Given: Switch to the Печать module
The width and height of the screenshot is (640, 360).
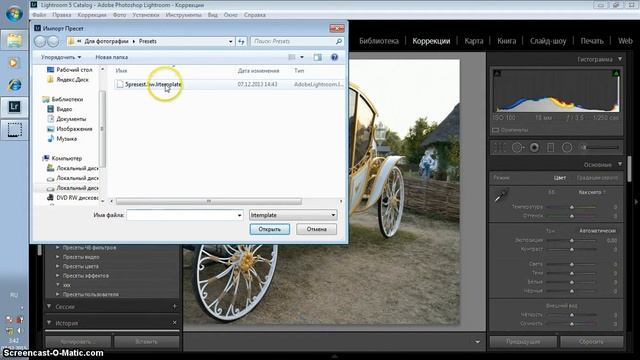Looking at the screenshot, I should 592,41.
